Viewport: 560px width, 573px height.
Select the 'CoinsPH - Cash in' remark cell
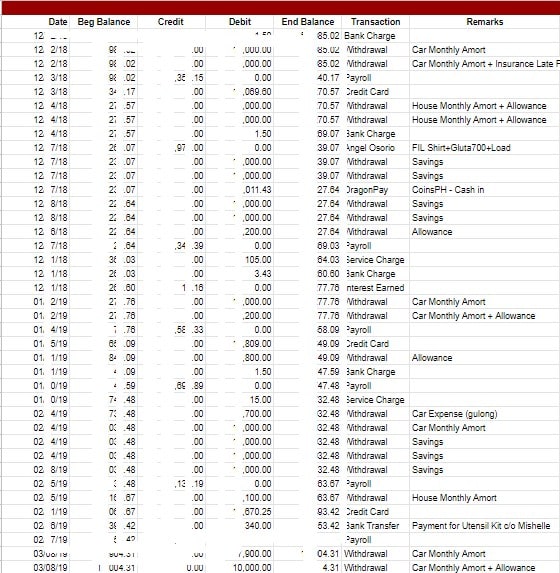point(485,190)
